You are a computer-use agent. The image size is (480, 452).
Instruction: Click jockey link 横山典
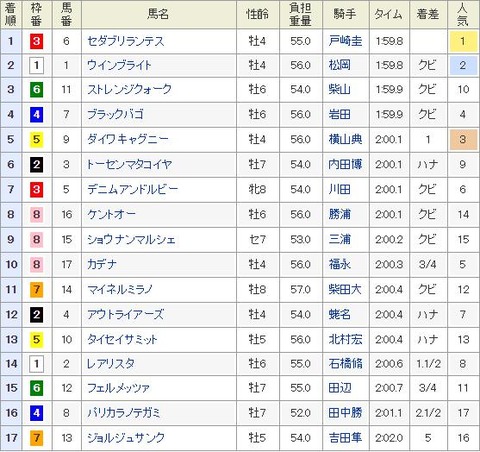345,140
